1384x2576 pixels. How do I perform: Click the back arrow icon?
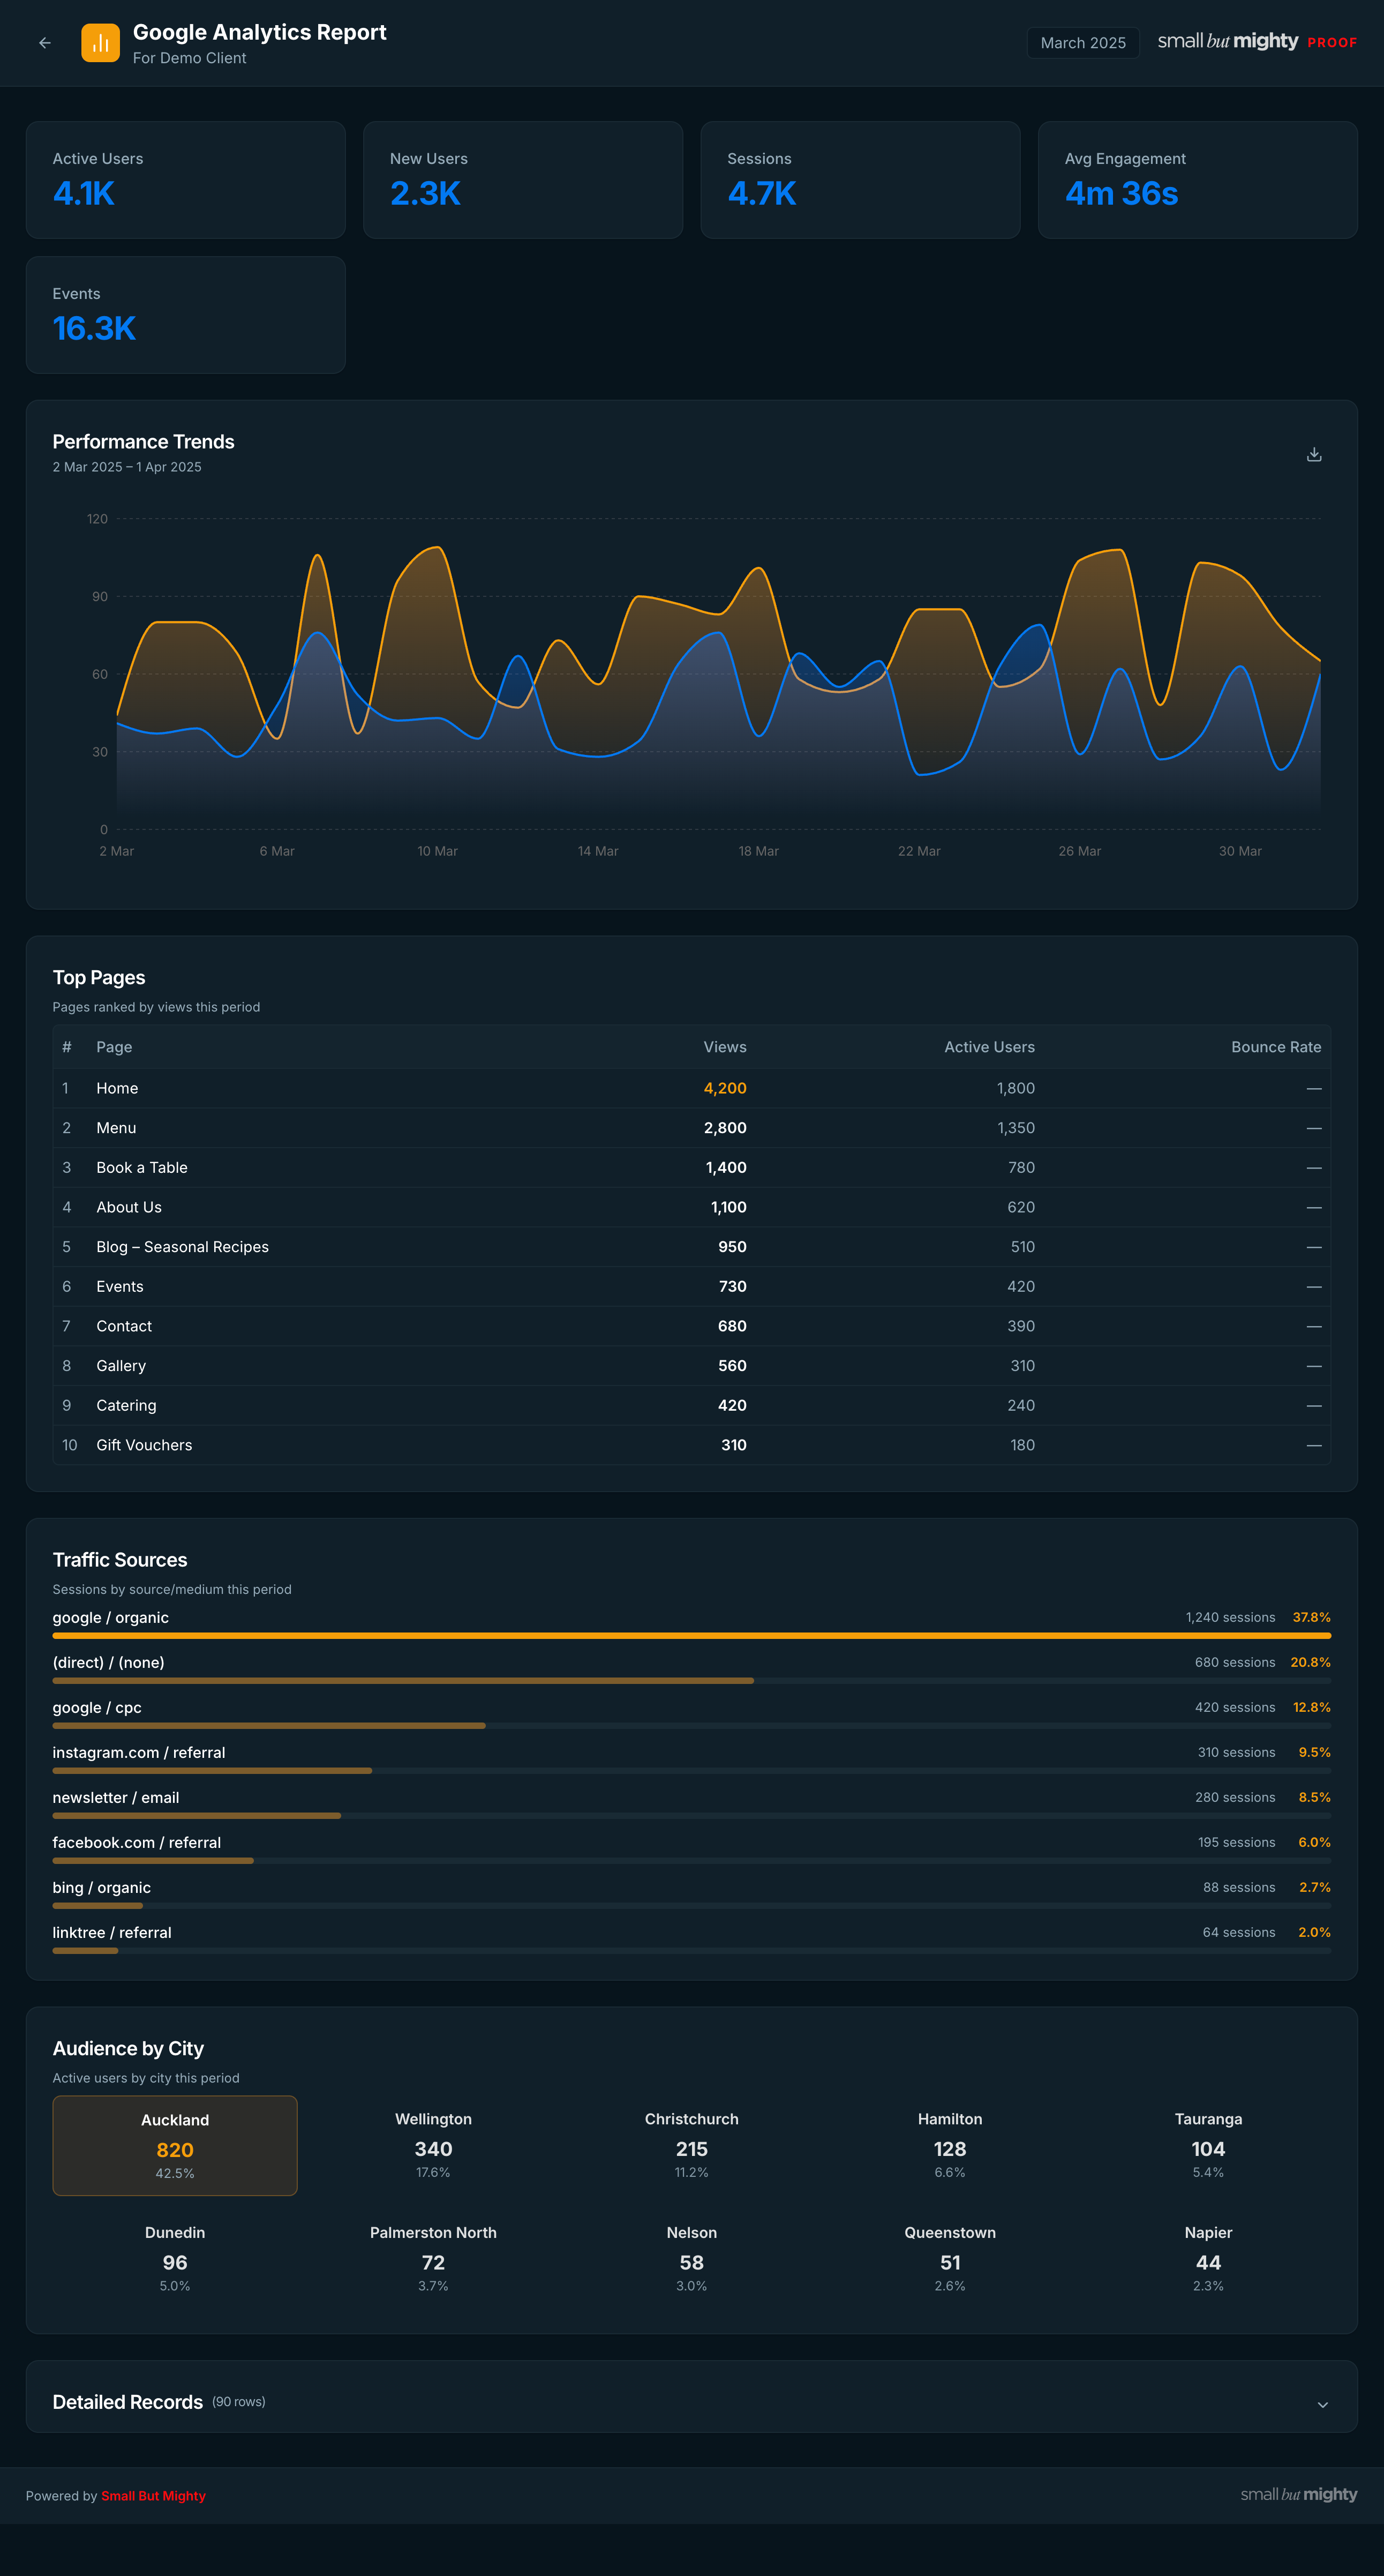click(45, 43)
